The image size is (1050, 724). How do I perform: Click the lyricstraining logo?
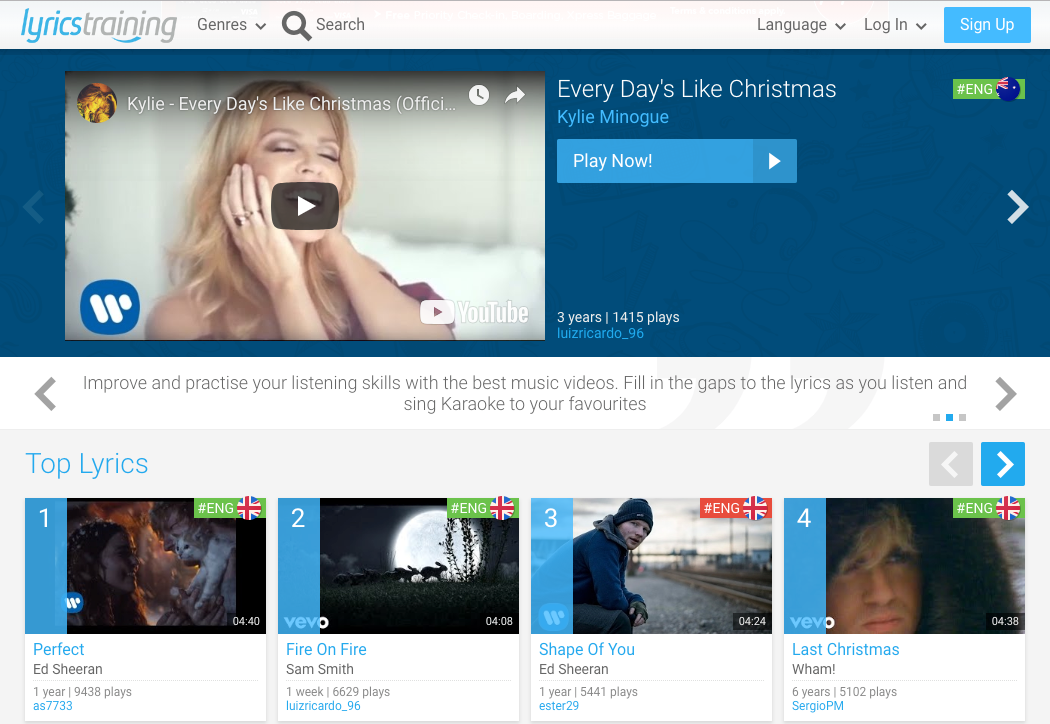[x=98, y=25]
